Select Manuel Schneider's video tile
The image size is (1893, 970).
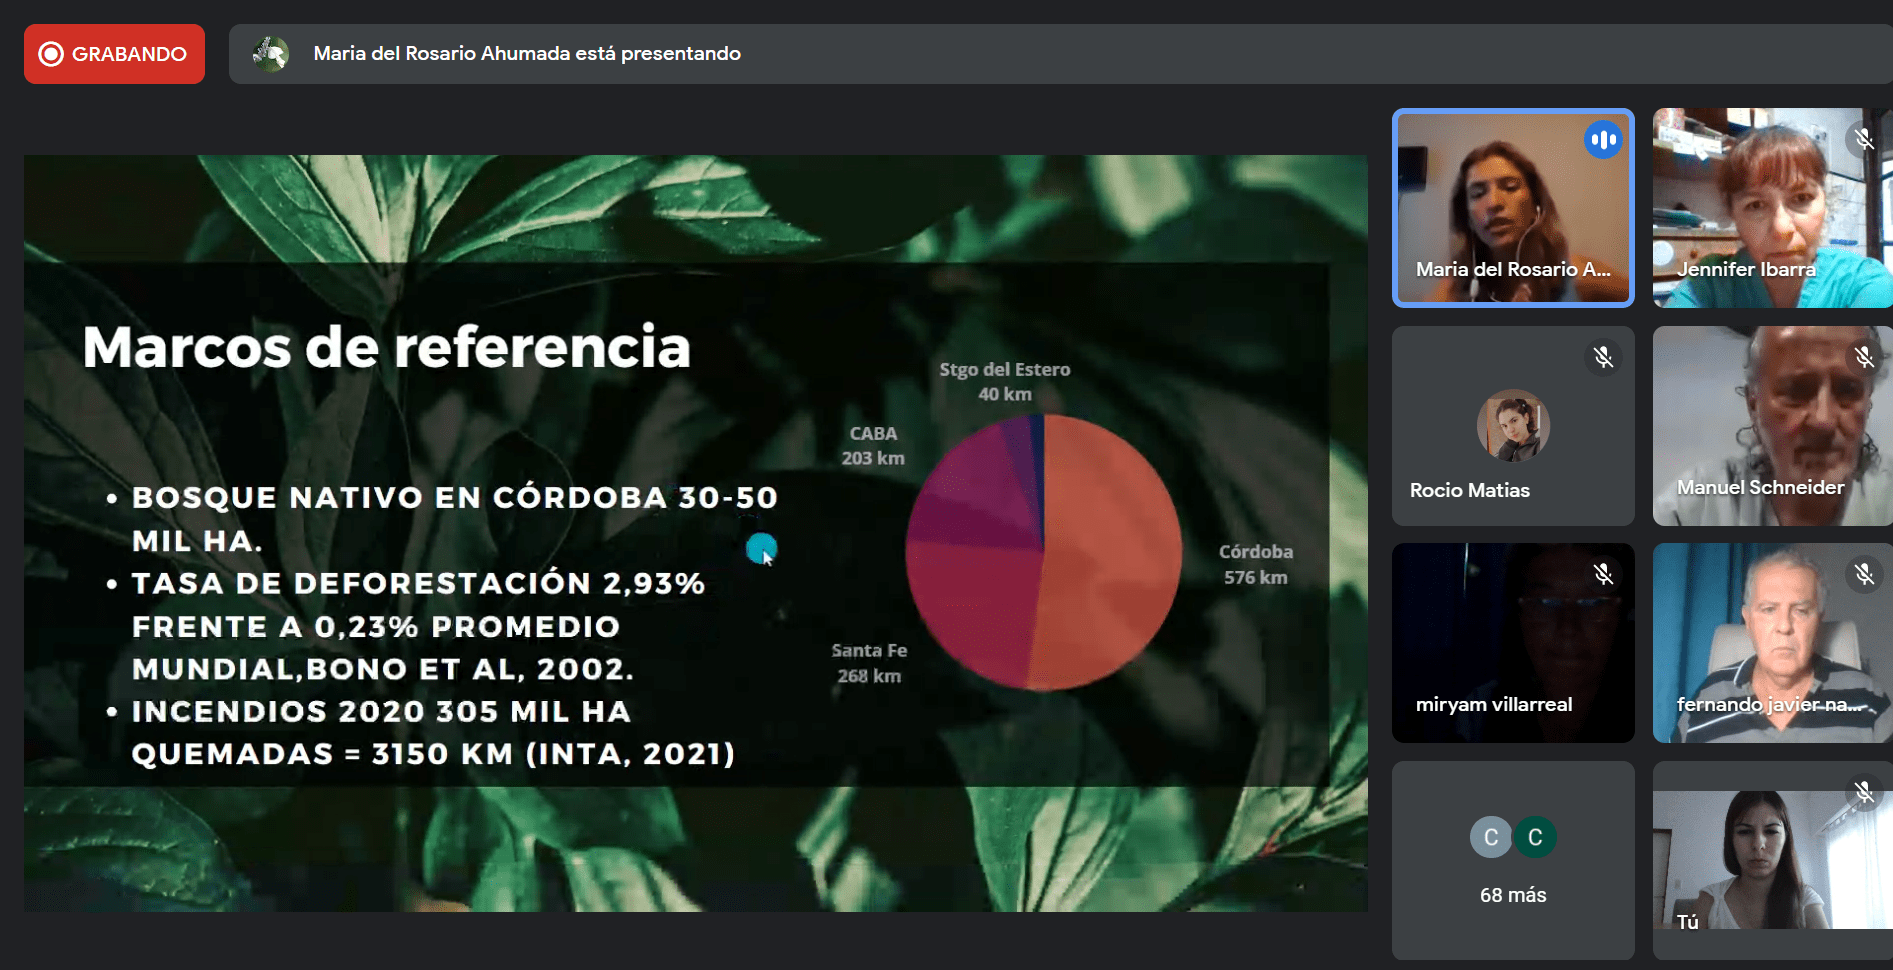pyautogui.click(x=1772, y=426)
